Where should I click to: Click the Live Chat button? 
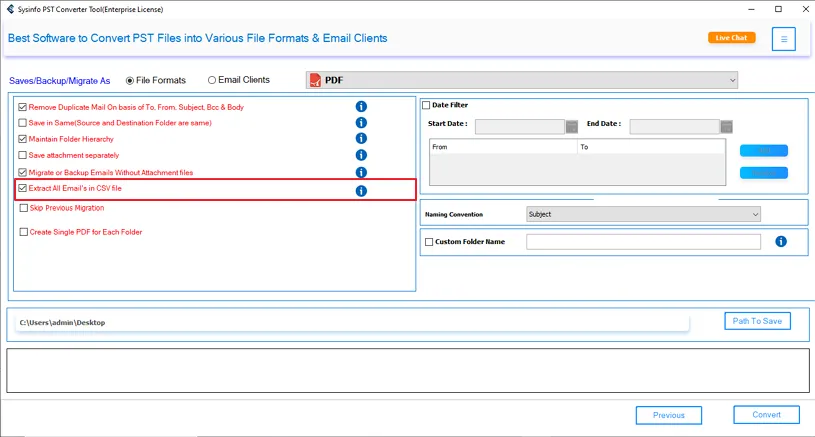[x=731, y=38]
